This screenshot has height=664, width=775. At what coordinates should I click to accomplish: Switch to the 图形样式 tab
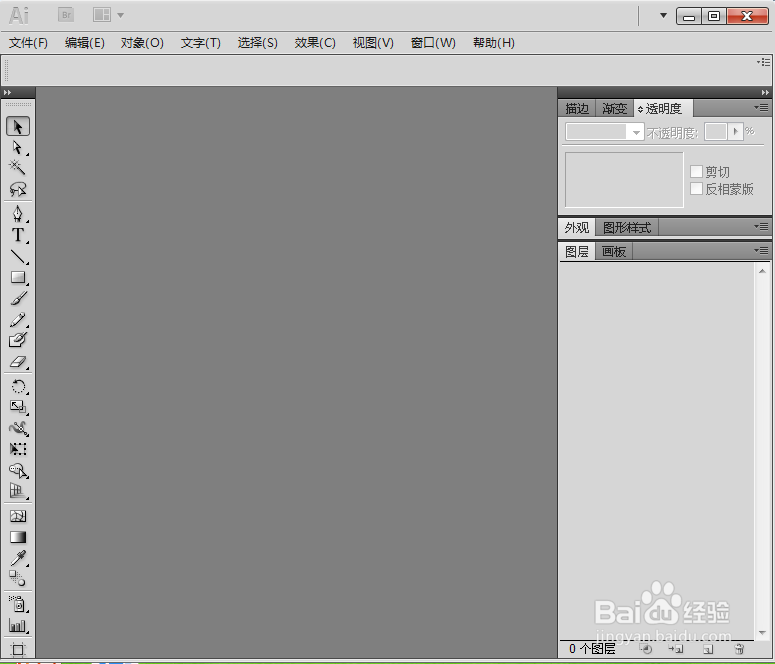627,227
